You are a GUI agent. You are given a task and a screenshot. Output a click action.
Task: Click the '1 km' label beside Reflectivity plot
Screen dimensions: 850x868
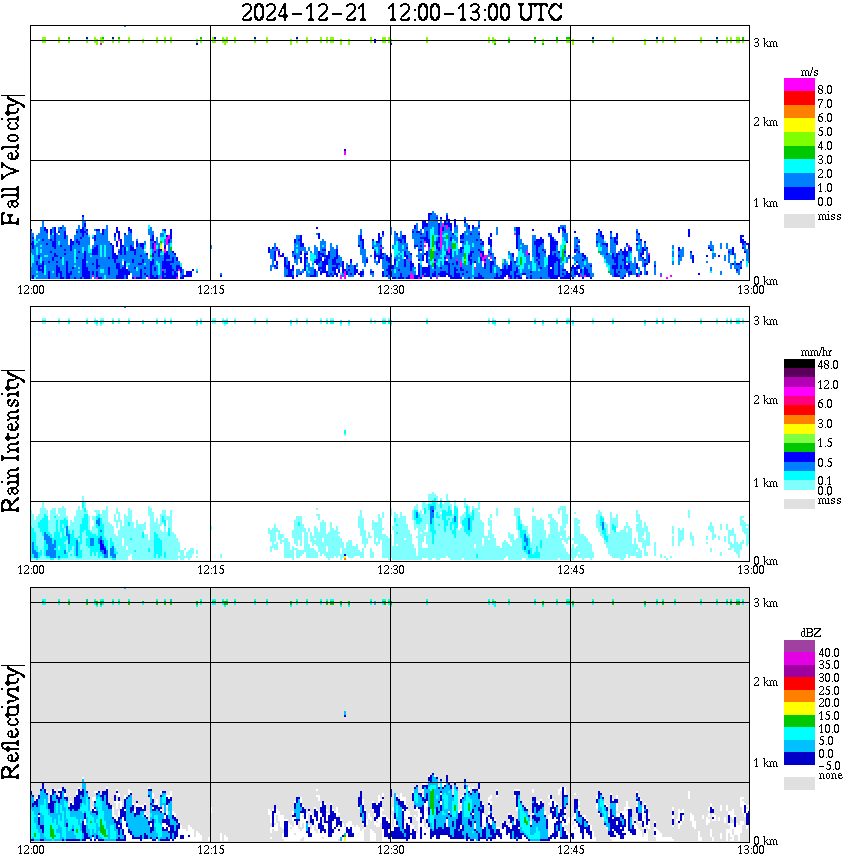(766, 763)
